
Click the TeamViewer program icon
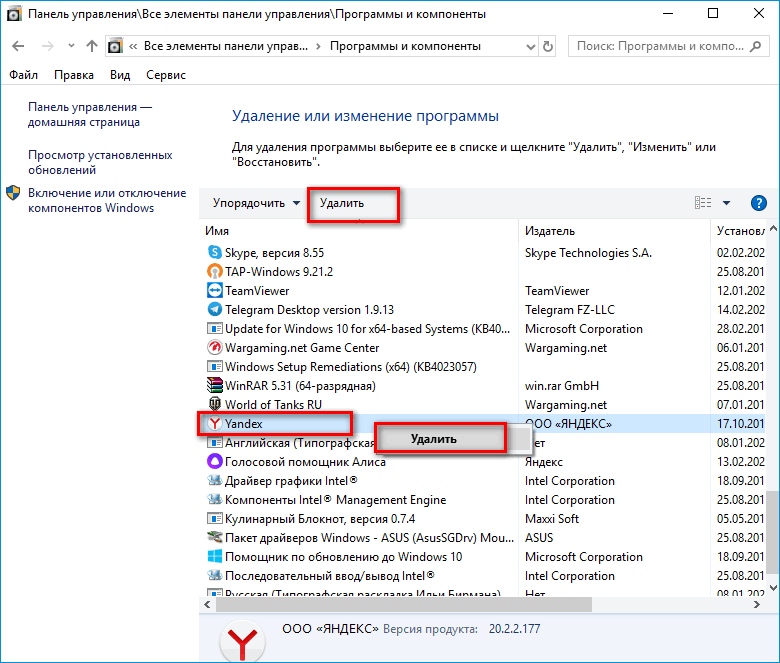214,291
